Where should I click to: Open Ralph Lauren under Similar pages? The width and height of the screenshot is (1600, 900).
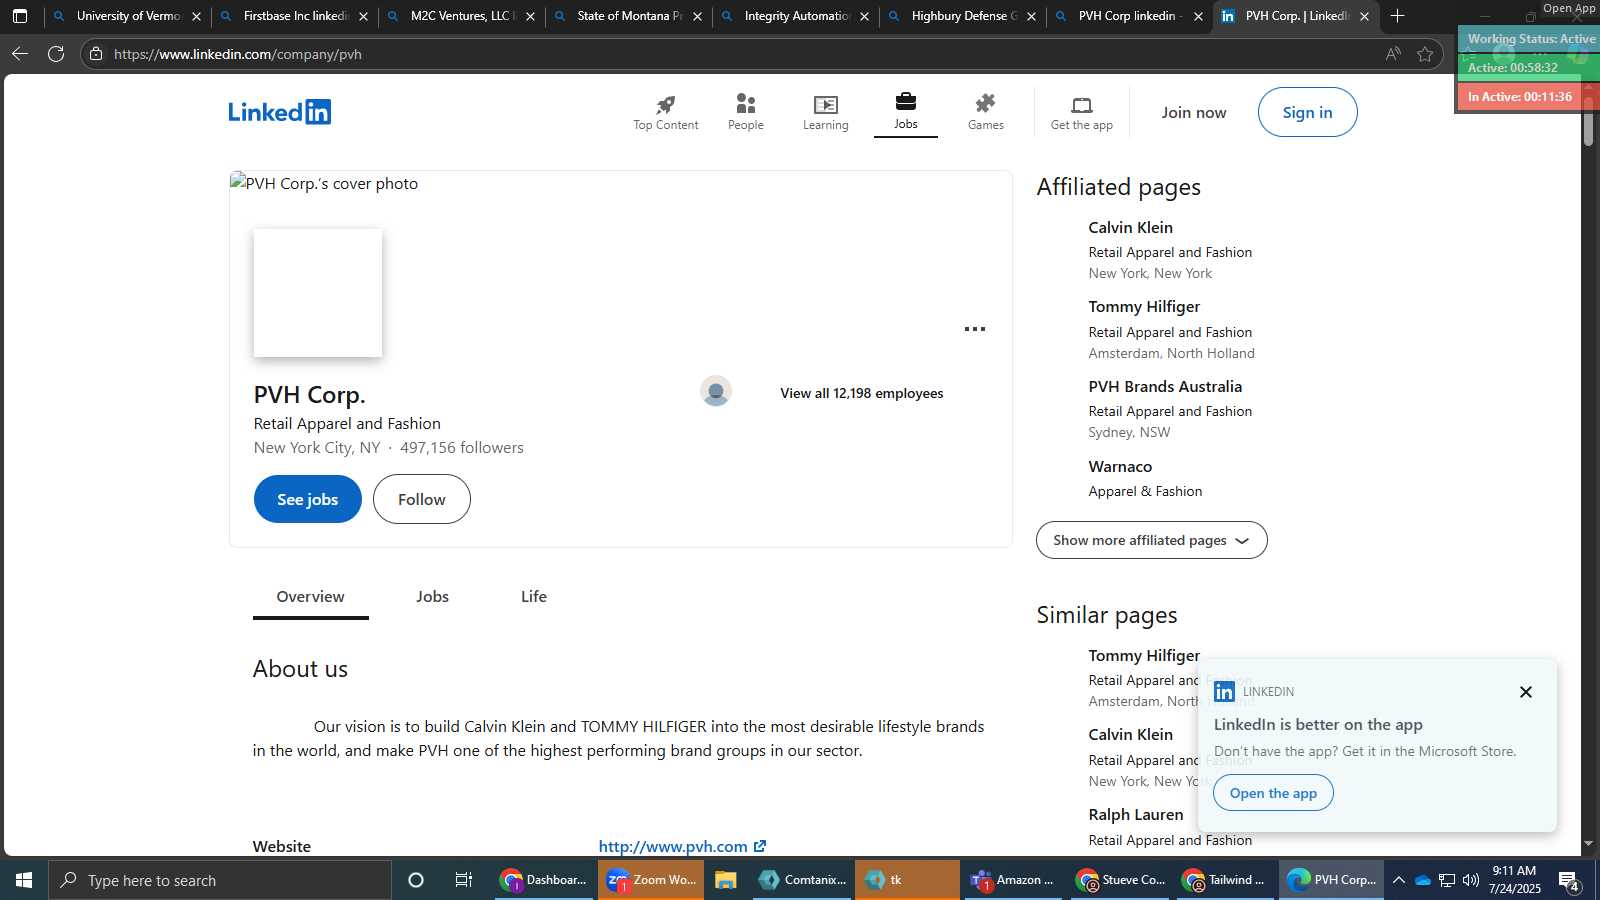tap(1136, 815)
